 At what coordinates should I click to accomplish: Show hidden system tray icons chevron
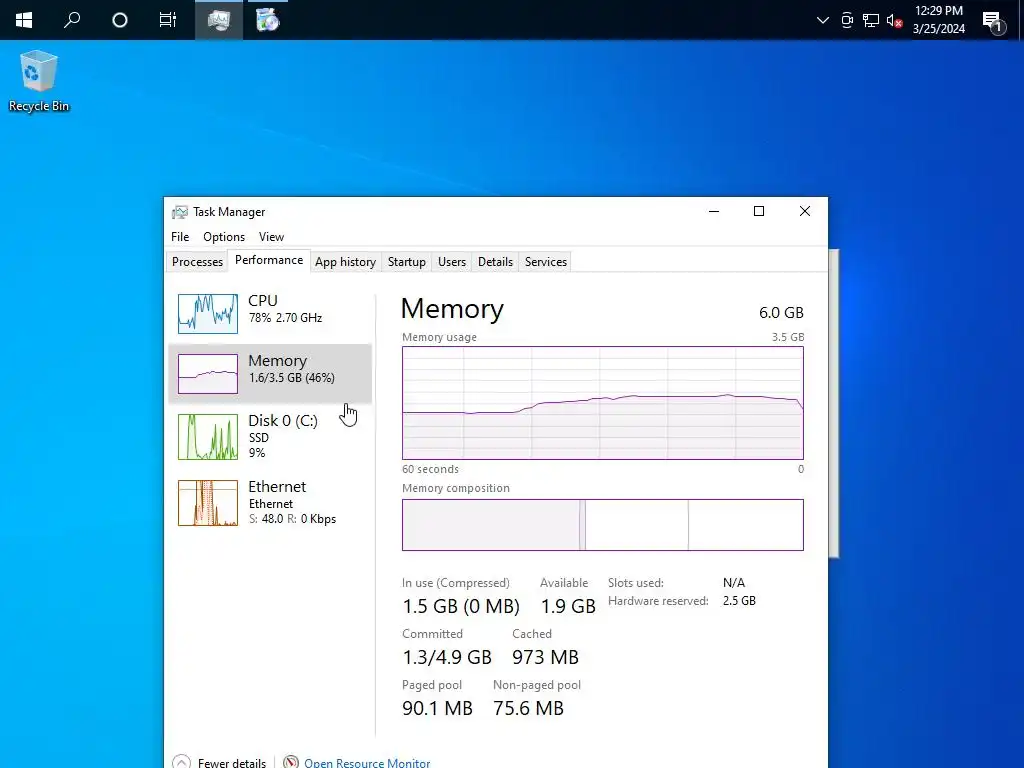[823, 20]
